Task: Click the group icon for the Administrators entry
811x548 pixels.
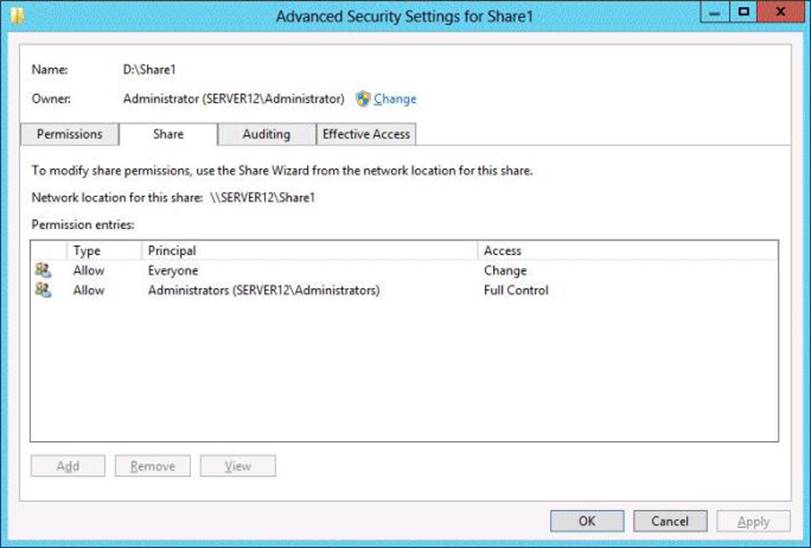Action: 42,290
